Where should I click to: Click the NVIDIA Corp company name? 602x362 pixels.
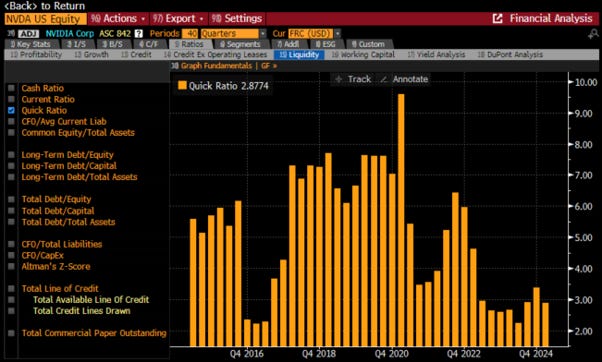pos(70,34)
